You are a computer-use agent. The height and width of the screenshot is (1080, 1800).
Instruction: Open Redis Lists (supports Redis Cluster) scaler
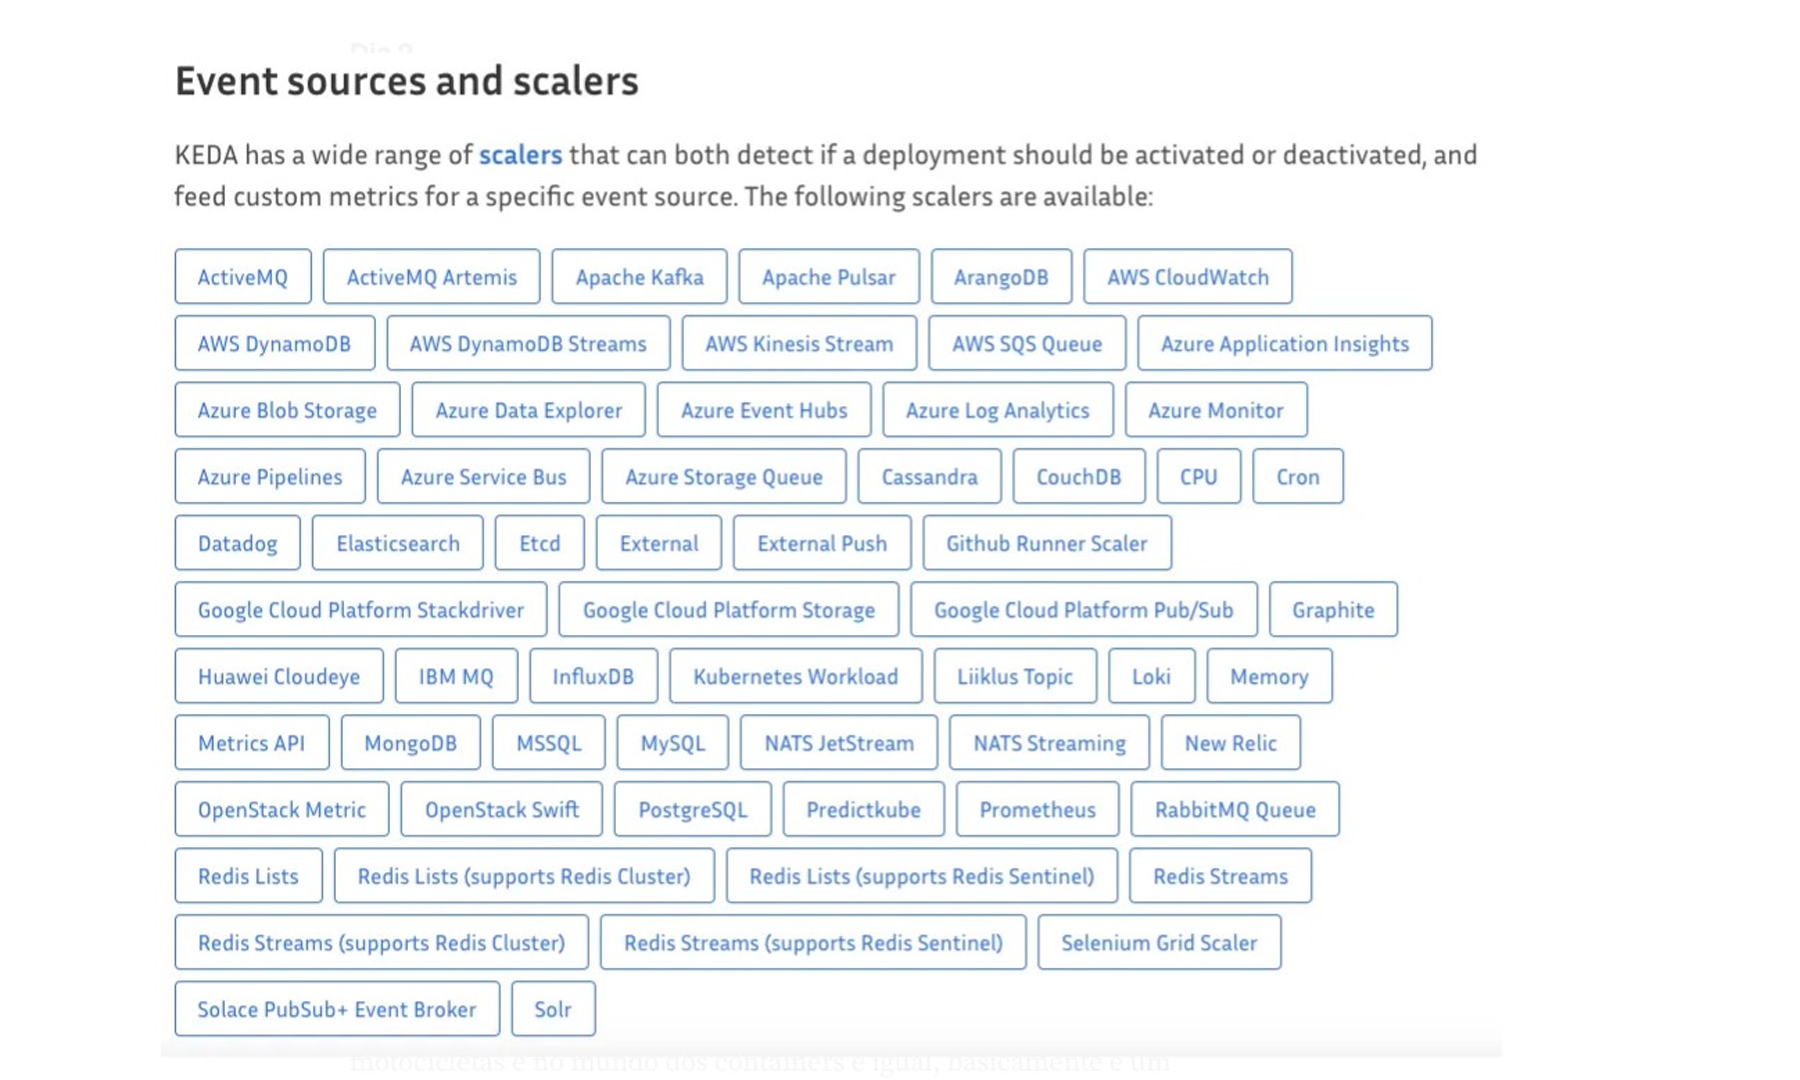coord(523,876)
